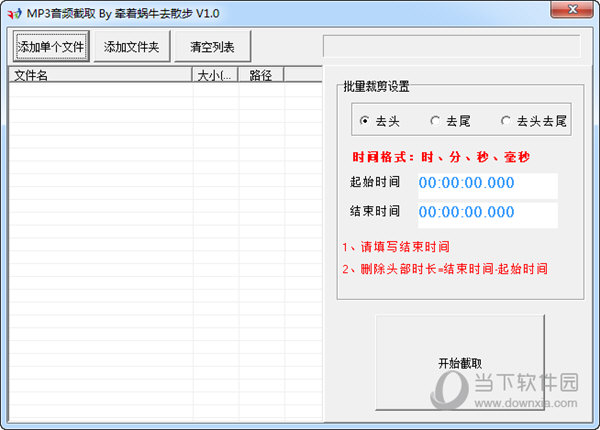Click the 添加单个文件 button
This screenshot has width=600, height=430.
[51, 47]
